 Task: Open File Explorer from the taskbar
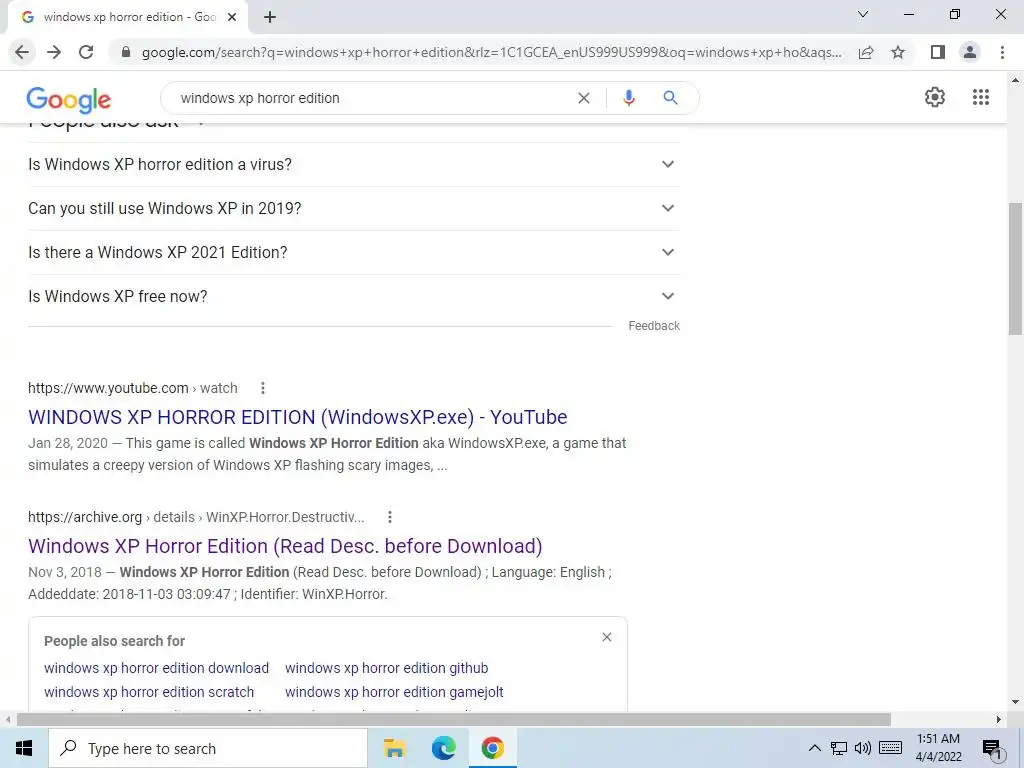pos(394,748)
